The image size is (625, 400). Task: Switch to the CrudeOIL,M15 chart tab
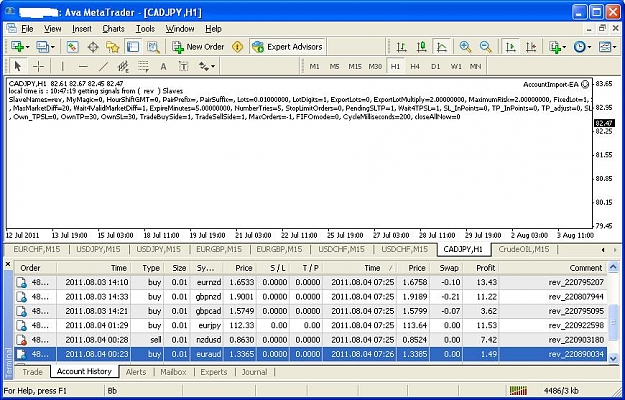[x=524, y=249]
